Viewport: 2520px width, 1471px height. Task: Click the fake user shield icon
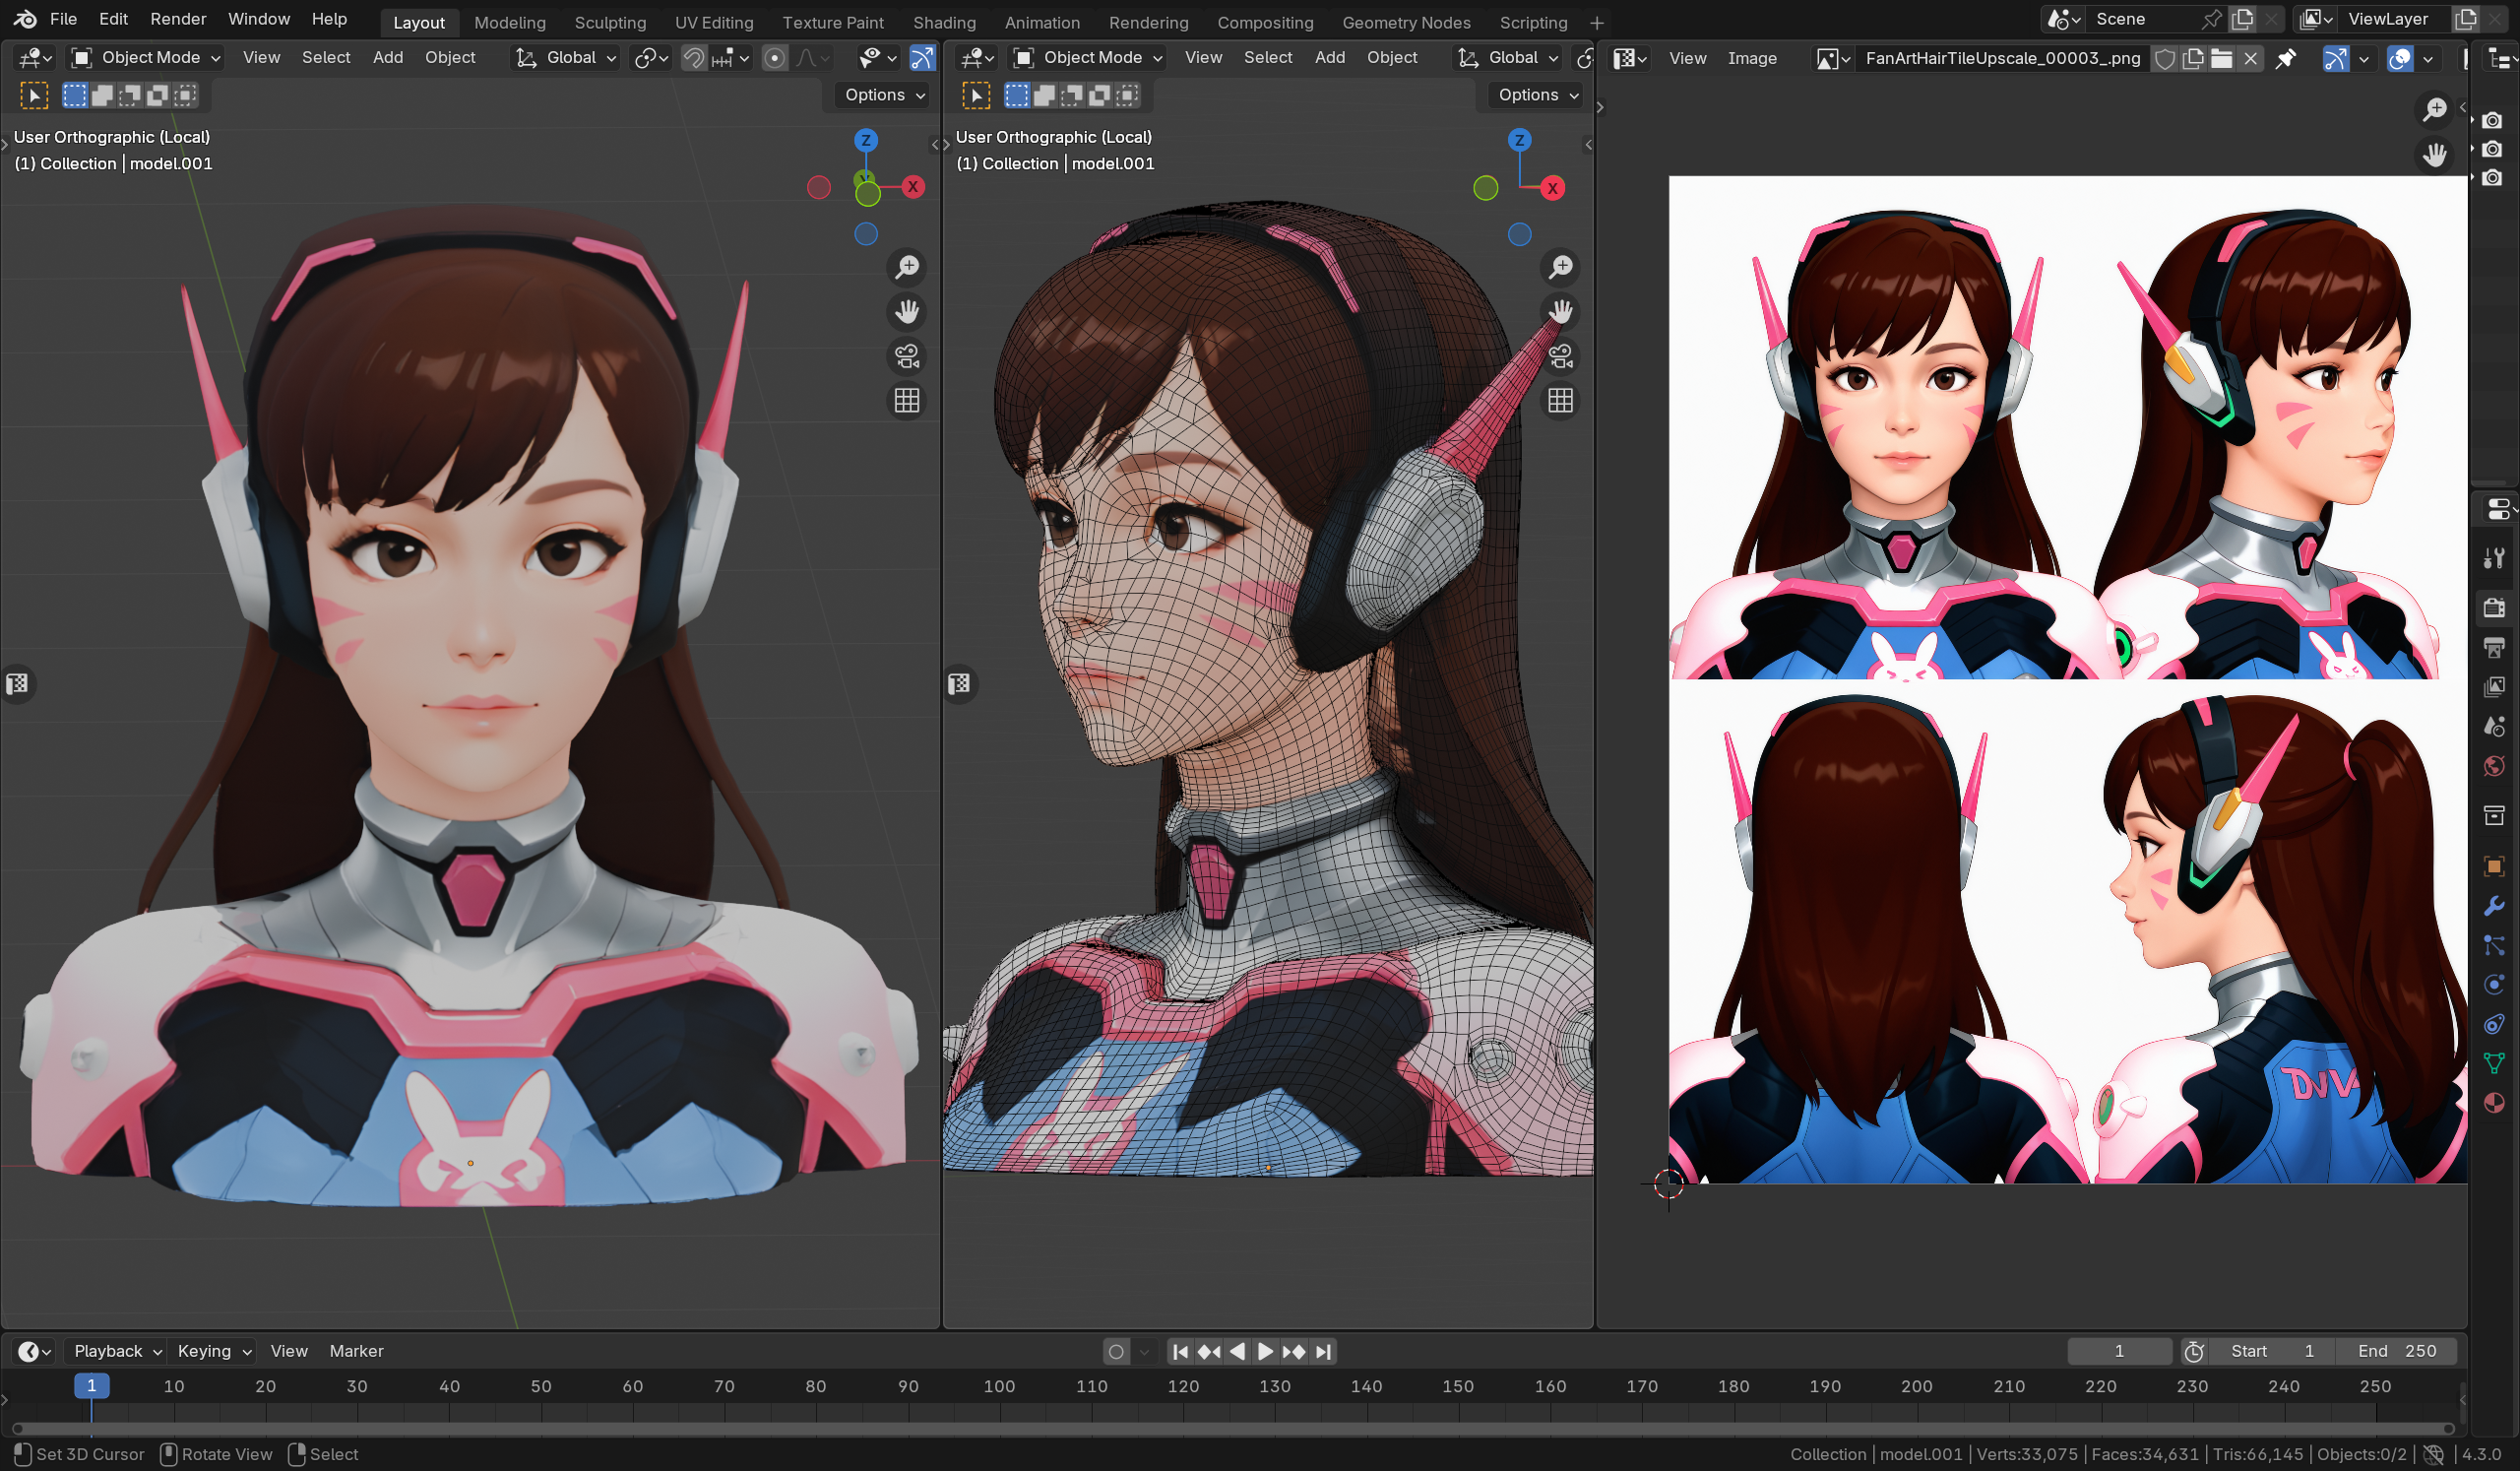pos(2165,58)
